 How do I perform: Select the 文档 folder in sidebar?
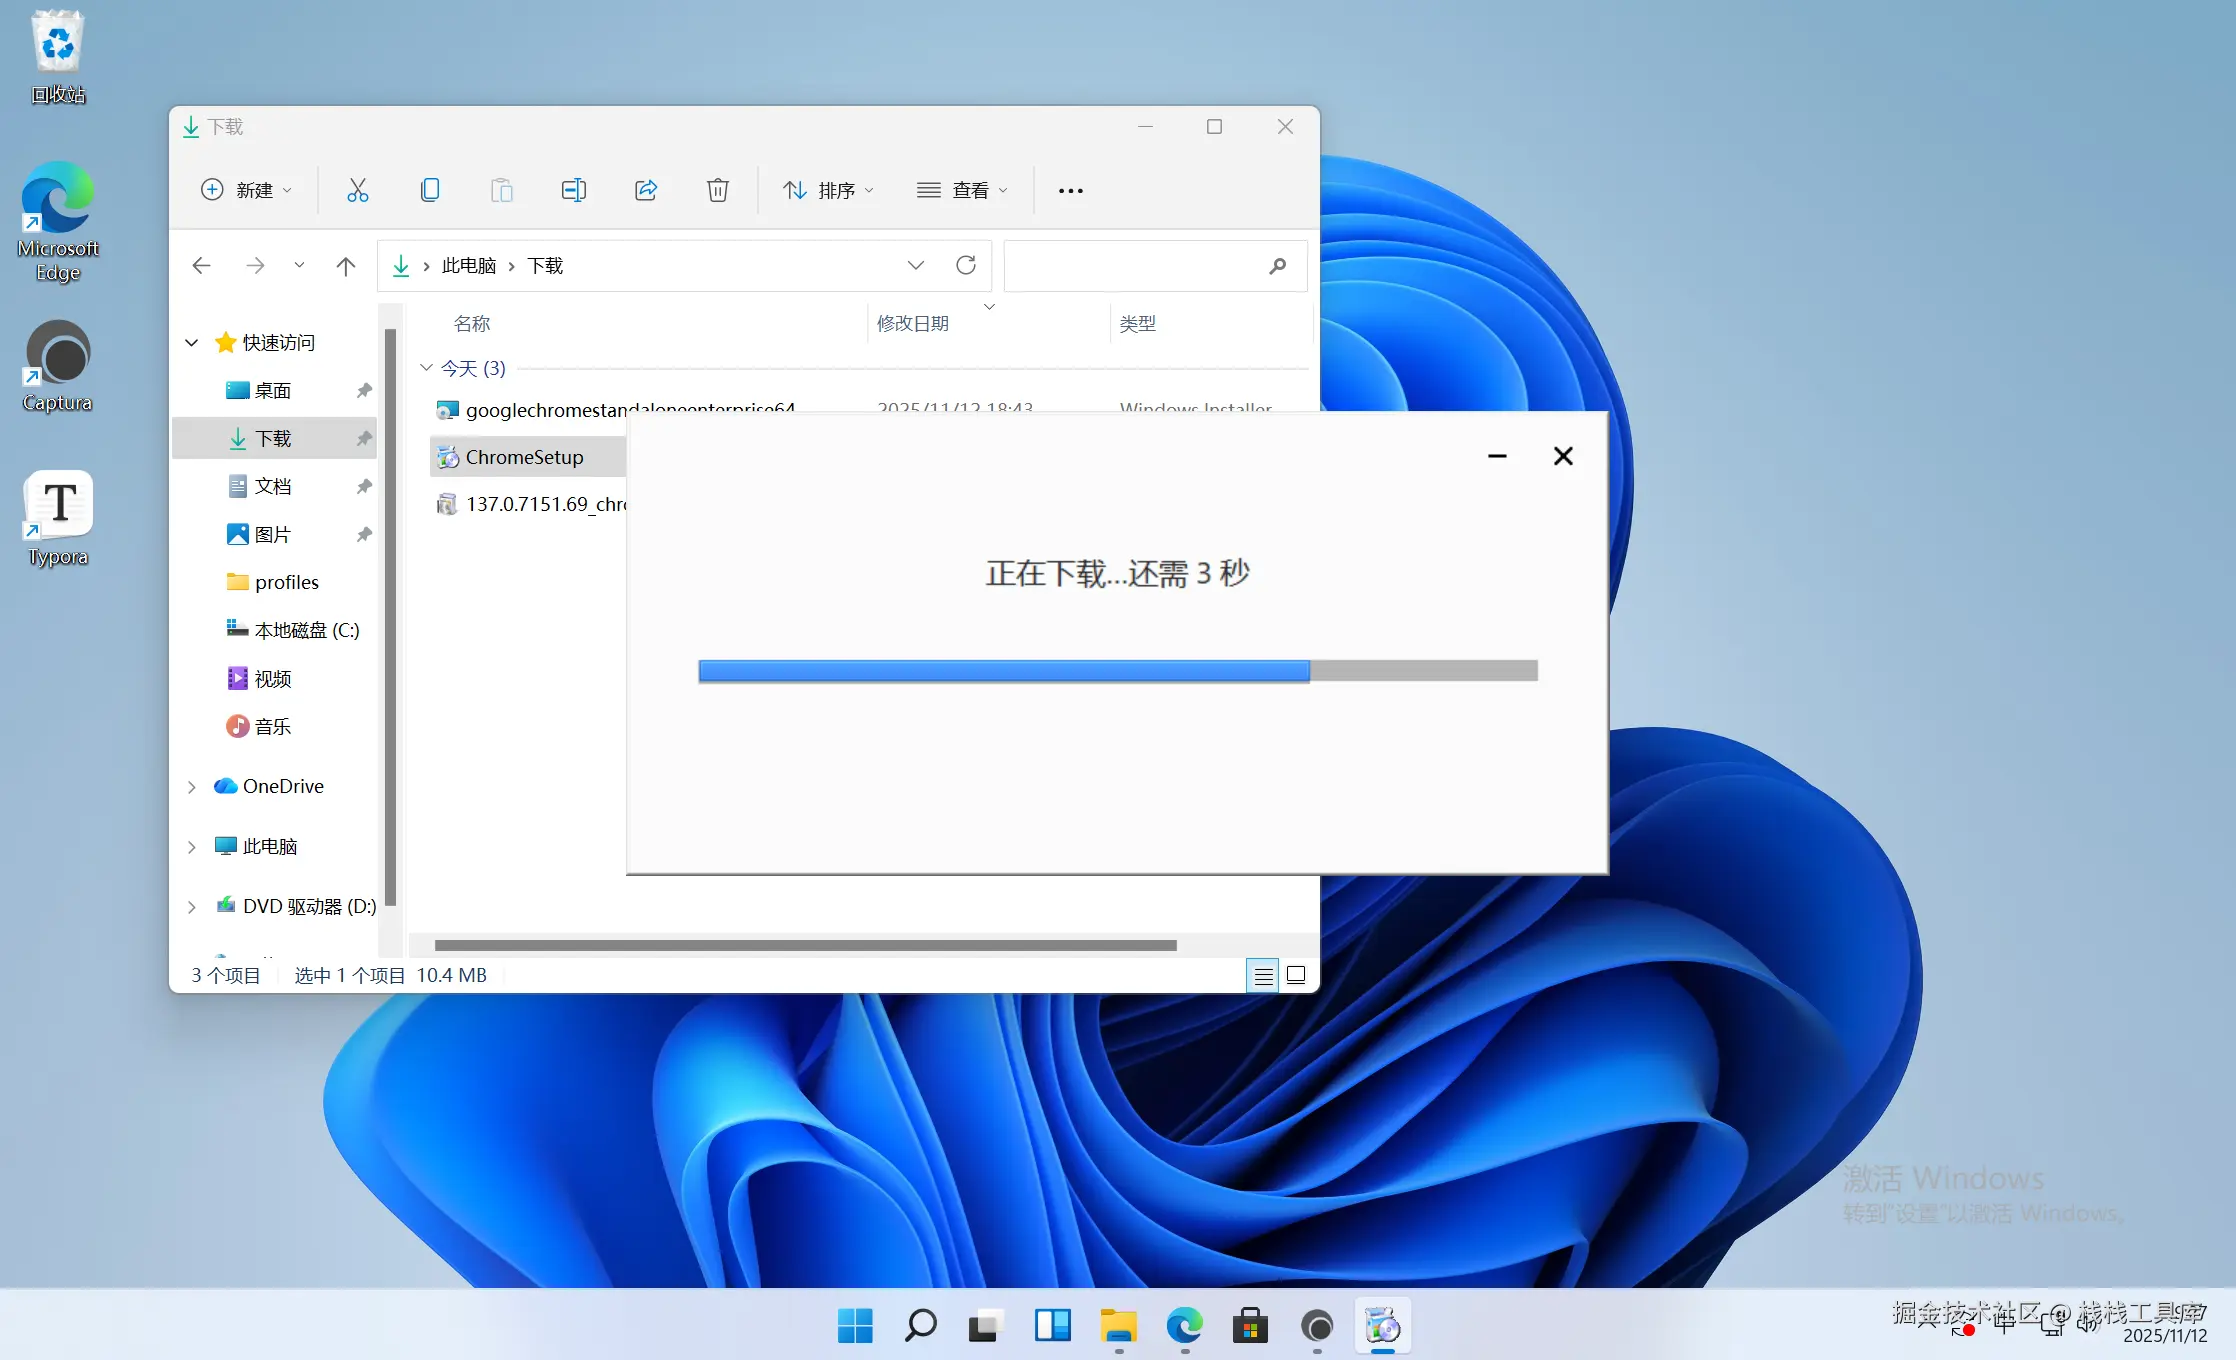(272, 487)
